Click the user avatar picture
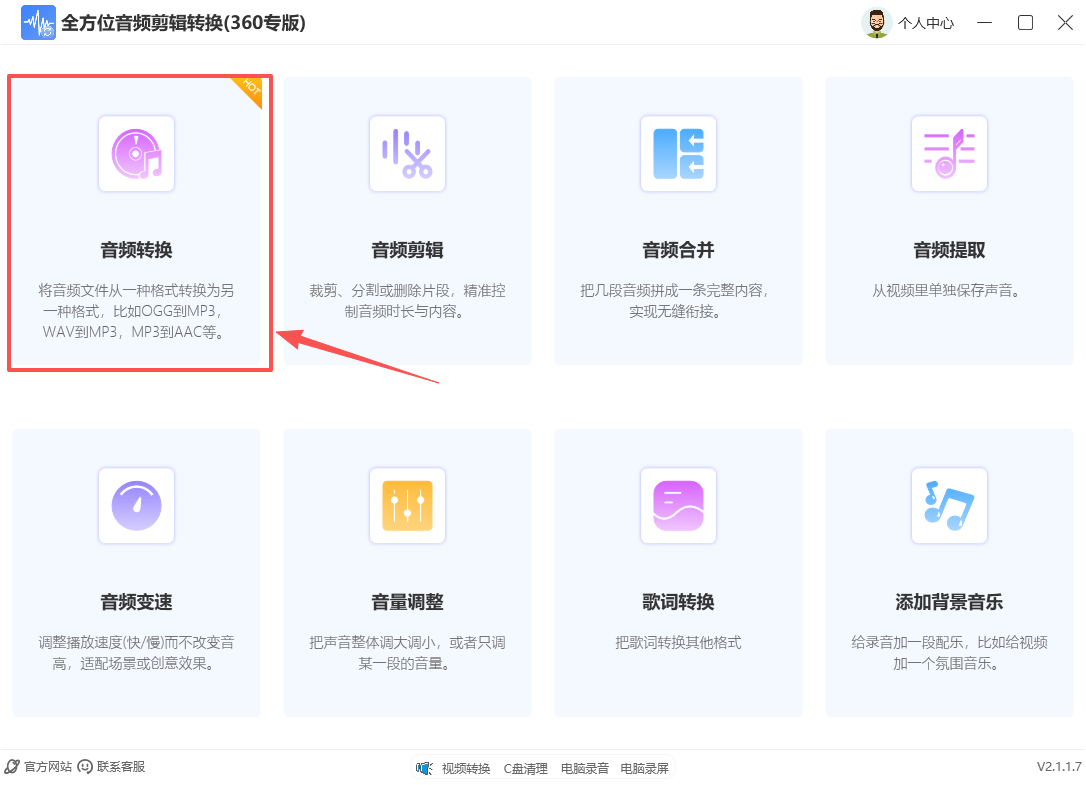1086x785 pixels. click(876, 22)
